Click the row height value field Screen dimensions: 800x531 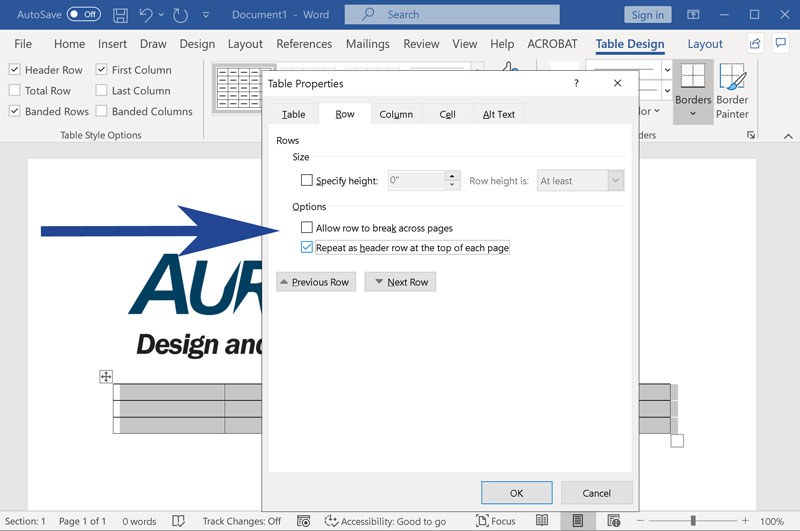click(416, 180)
